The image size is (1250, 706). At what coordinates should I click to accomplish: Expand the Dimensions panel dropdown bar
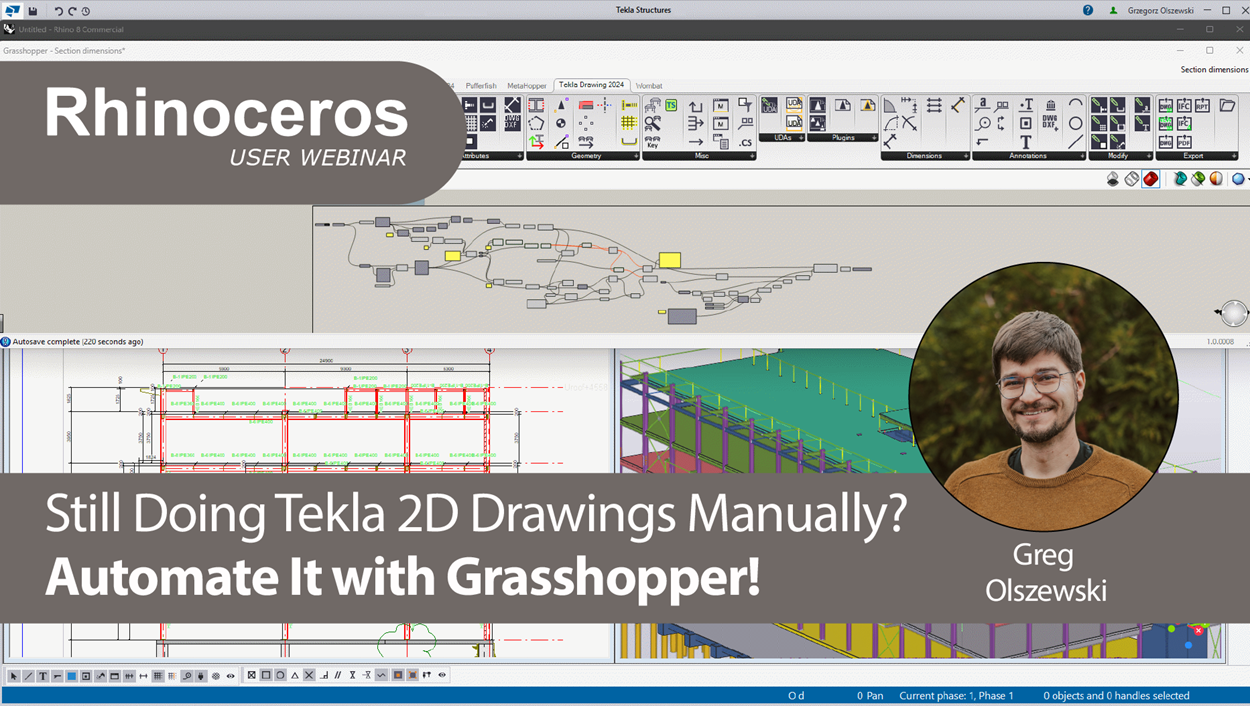(924, 156)
